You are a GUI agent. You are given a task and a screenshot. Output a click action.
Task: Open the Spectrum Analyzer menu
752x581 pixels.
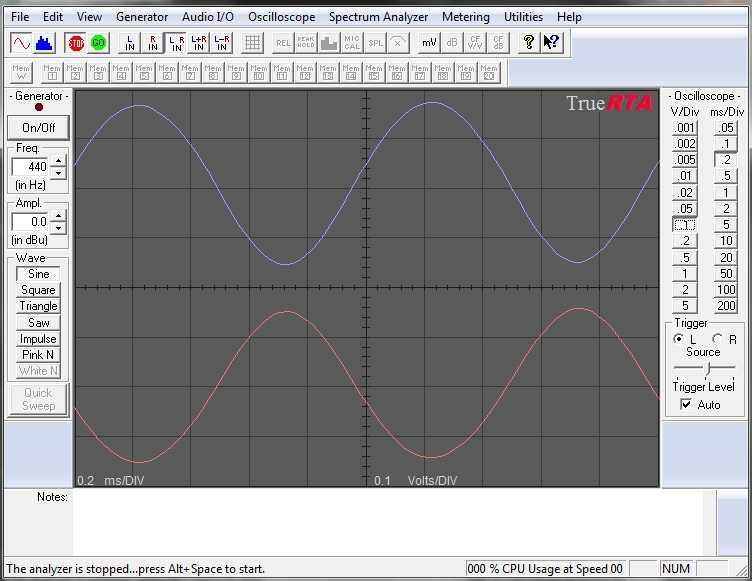(x=378, y=17)
